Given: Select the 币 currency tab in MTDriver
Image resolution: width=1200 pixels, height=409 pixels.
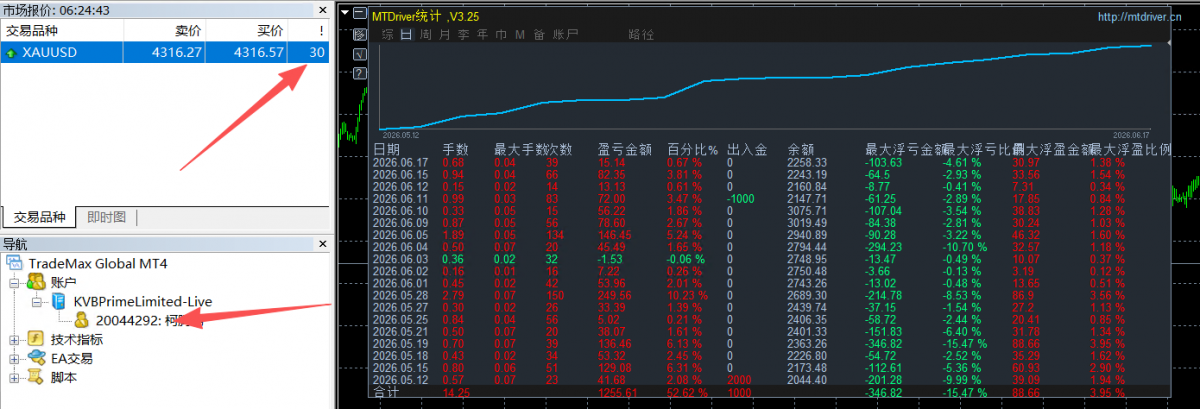Looking at the screenshot, I should coord(501,35).
